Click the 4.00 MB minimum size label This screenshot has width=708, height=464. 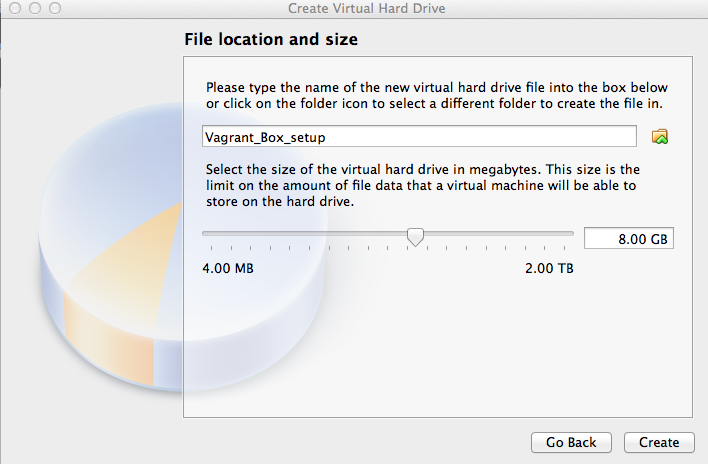pos(228,269)
